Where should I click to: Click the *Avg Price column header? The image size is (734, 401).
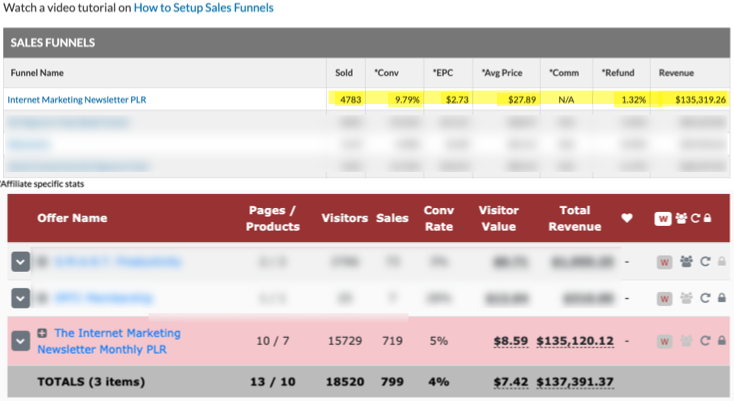pyautogui.click(x=502, y=73)
